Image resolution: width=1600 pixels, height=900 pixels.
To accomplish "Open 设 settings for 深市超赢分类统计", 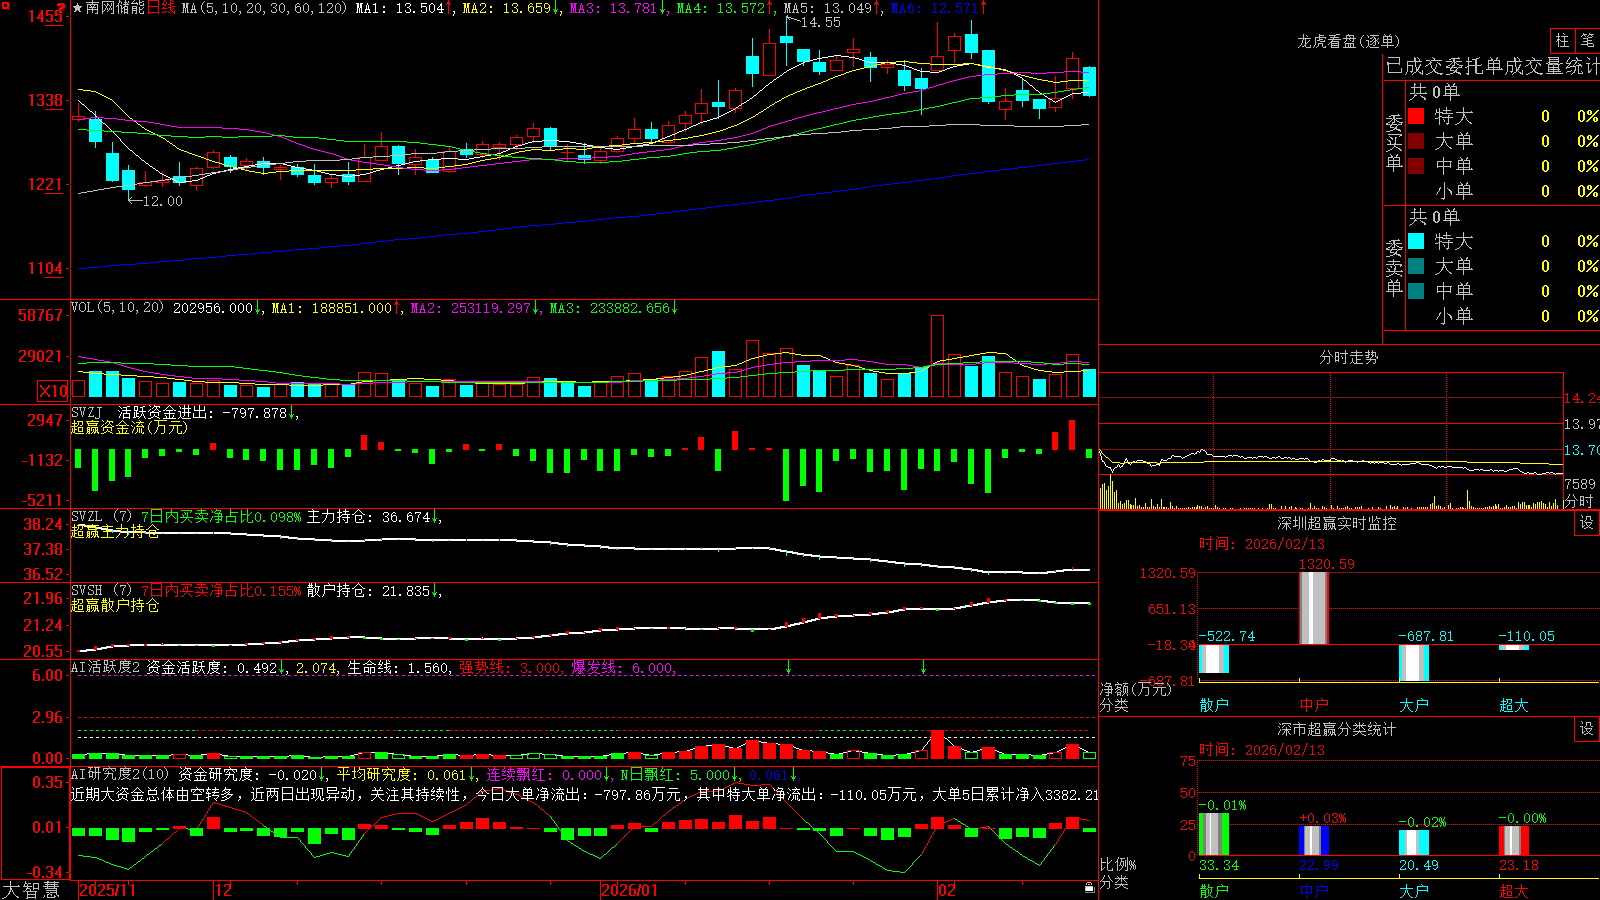I will click(x=1587, y=729).
